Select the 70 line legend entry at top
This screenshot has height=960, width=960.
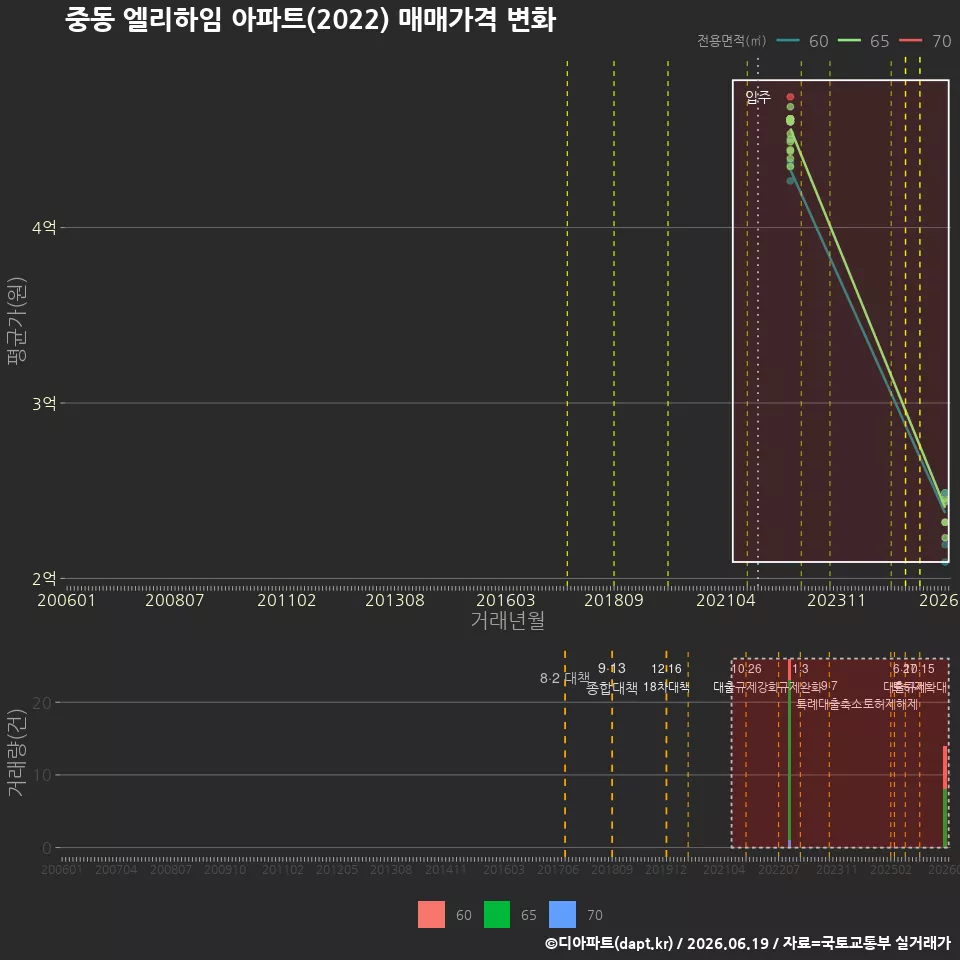coord(925,41)
